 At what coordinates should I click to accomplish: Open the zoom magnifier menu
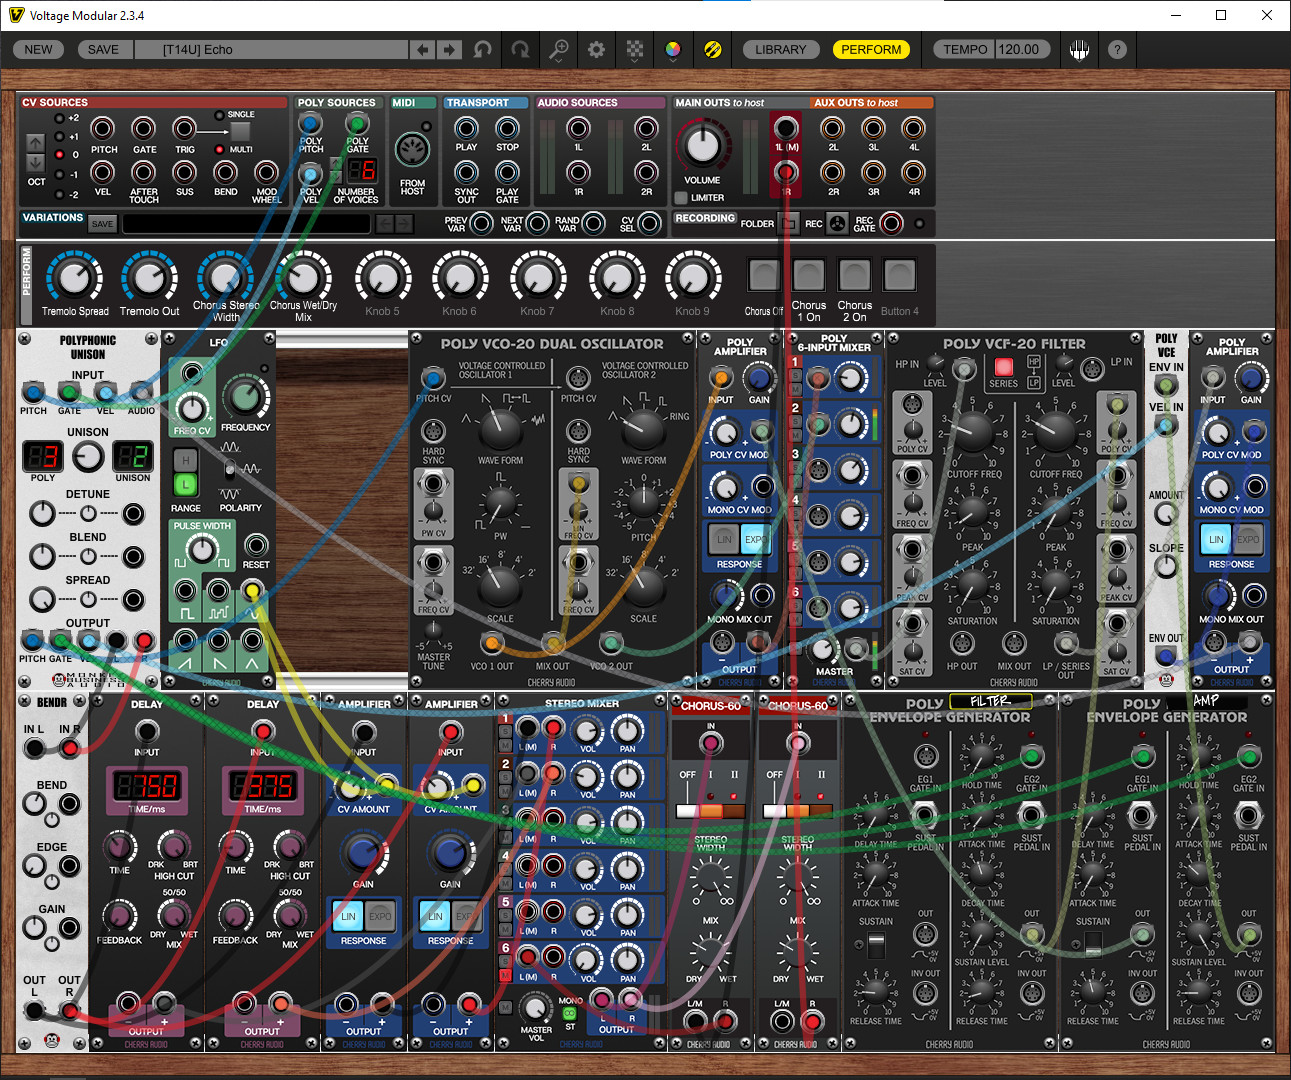559,49
